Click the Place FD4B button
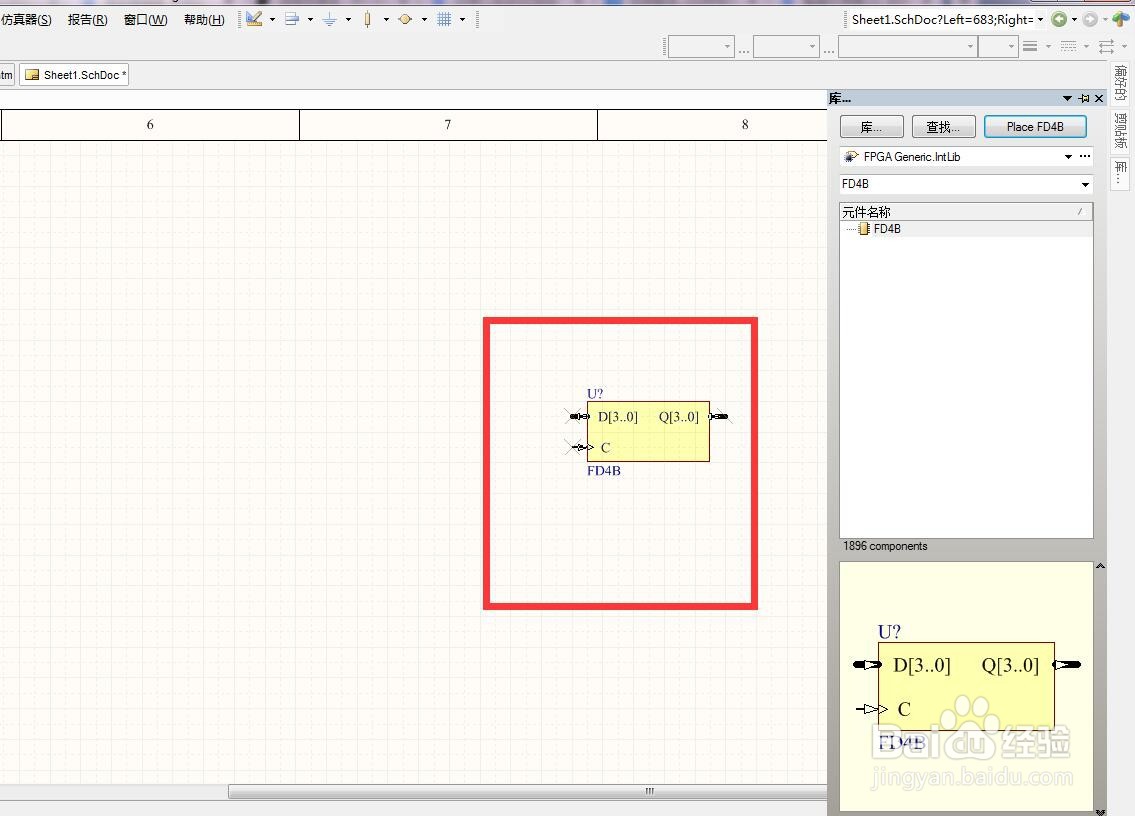The width and height of the screenshot is (1135, 816). (x=1035, y=127)
